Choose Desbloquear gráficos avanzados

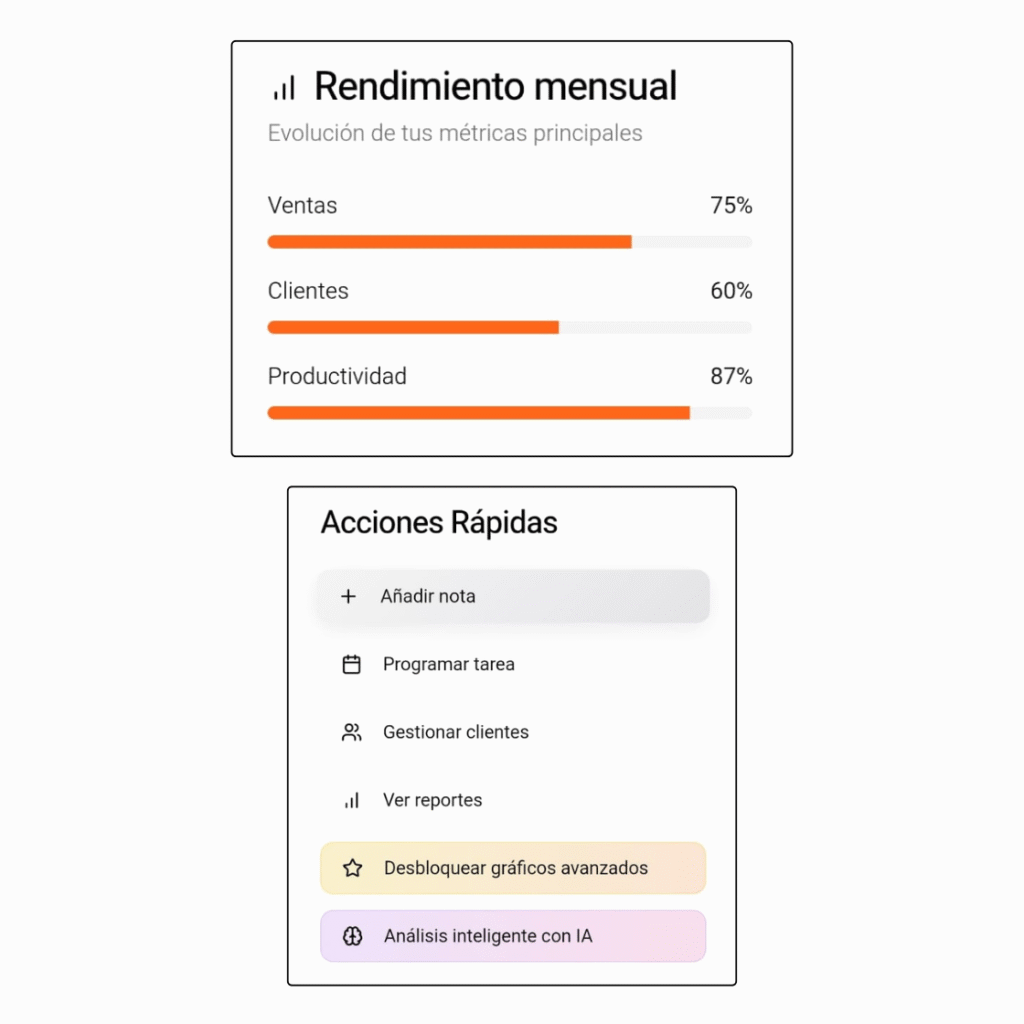515,869
